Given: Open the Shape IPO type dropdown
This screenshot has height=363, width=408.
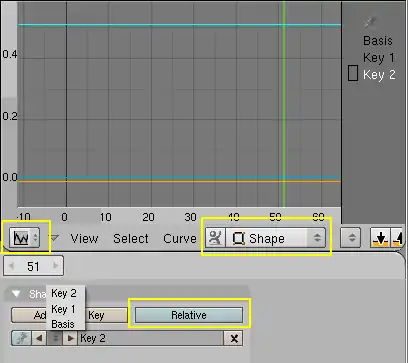Looking at the screenshot, I should pos(276,238).
